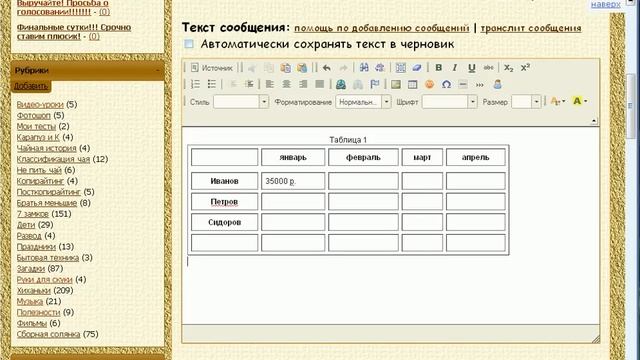The width and height of the screenshot is (640, 360).
Task: Open the text color picker
Action: [558, 101]
